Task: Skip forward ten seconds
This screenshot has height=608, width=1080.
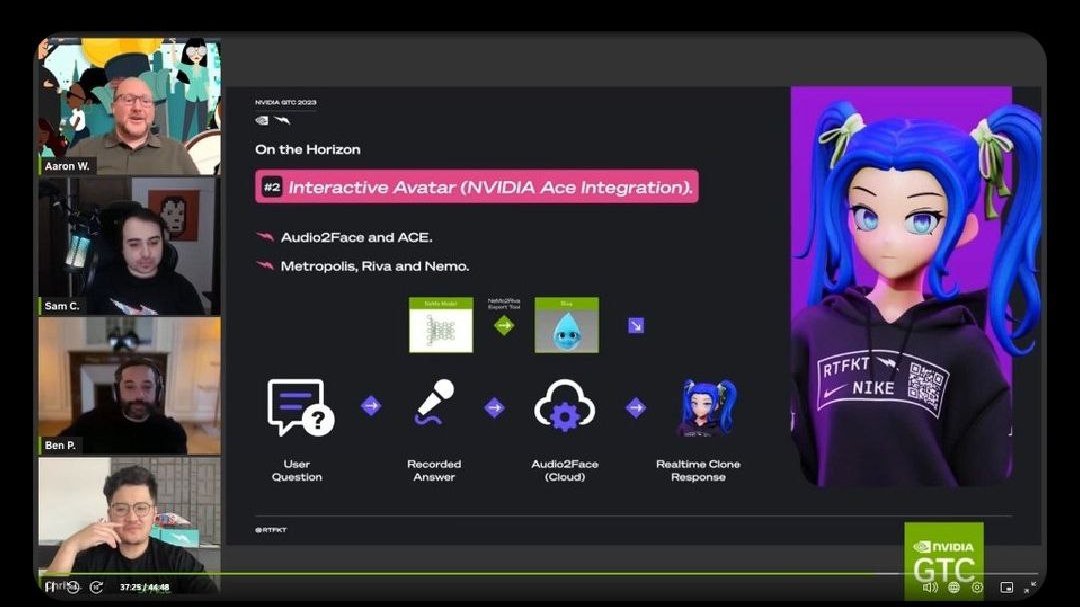Action: 96,587
